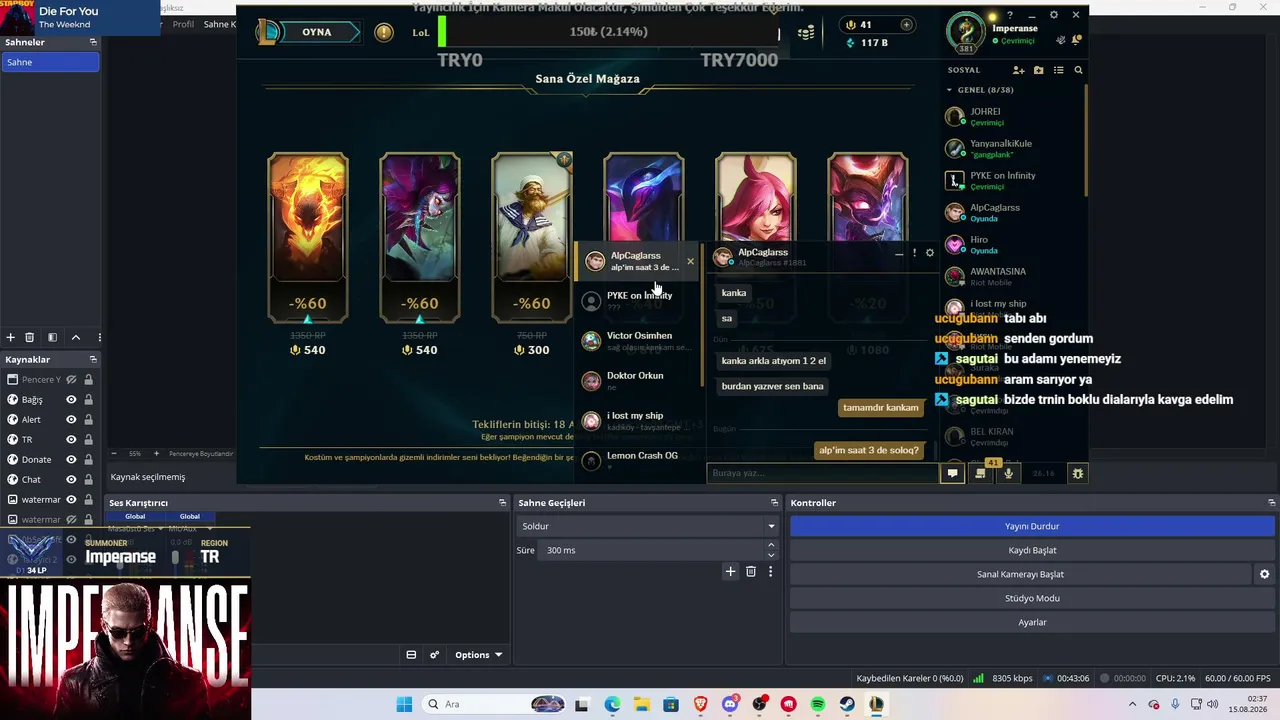This screenshot has width=1280, height=720.
Task: Open the Victor Osimhen conversation
Action: [x=638, y=341]
